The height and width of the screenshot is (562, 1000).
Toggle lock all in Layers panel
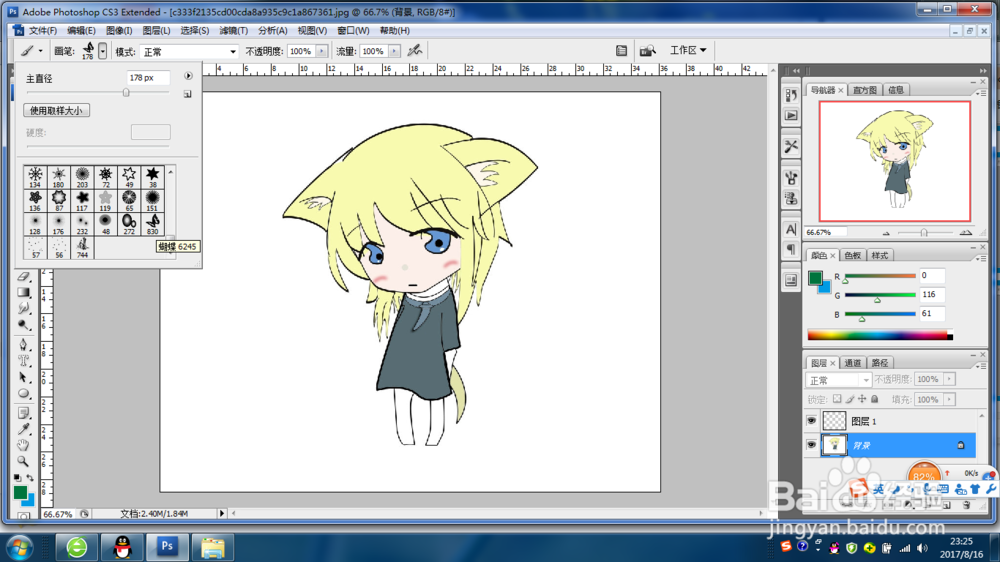coord(875,399)
